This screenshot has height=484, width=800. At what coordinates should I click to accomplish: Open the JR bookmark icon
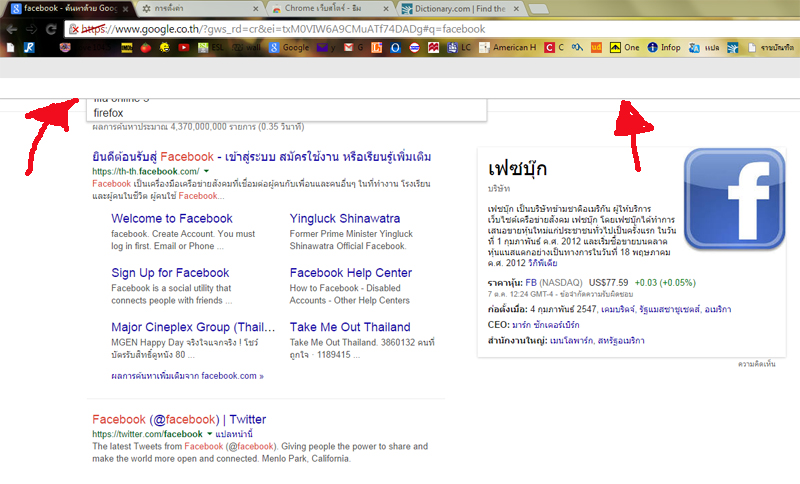coord(29,47)
